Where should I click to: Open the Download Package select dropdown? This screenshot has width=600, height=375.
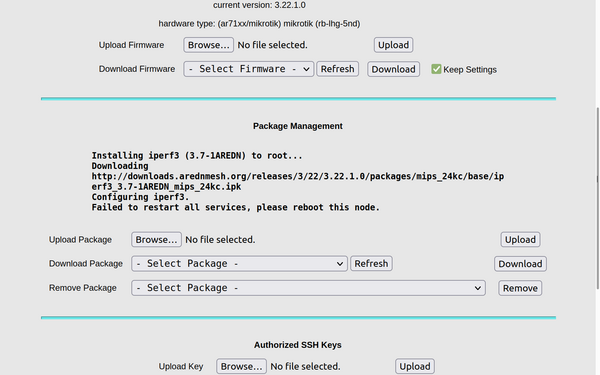239,264
